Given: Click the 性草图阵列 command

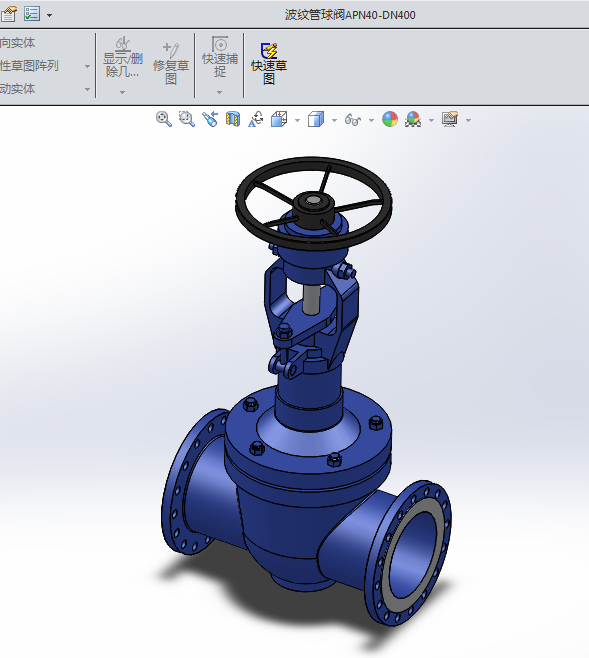Looking at the screenshot, I should coord(29,66).
